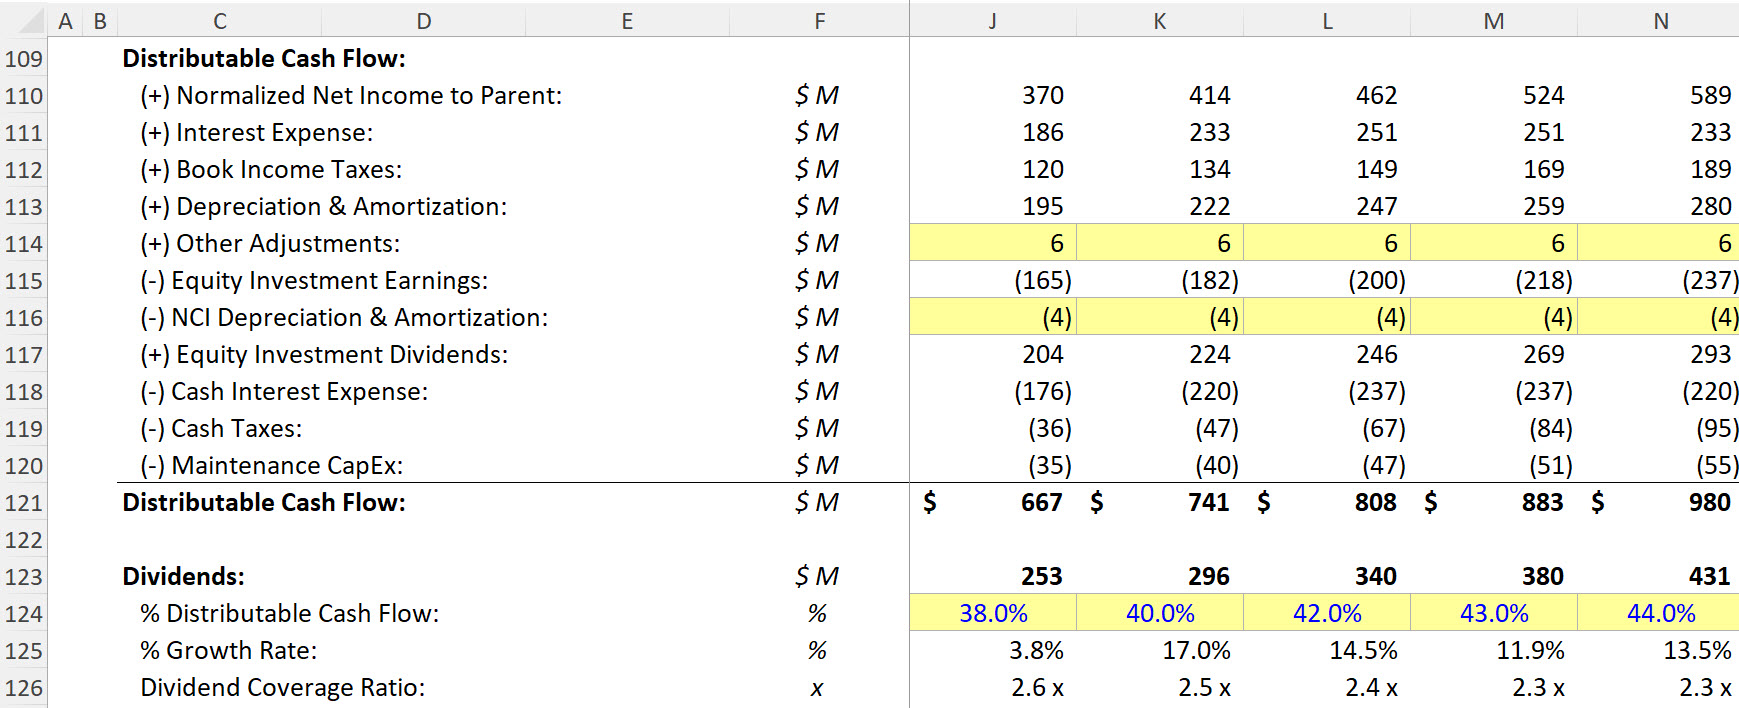Click the 149 book income taxes cell
This screenshot has width=1739, height=708.
tap(1327, 170)
